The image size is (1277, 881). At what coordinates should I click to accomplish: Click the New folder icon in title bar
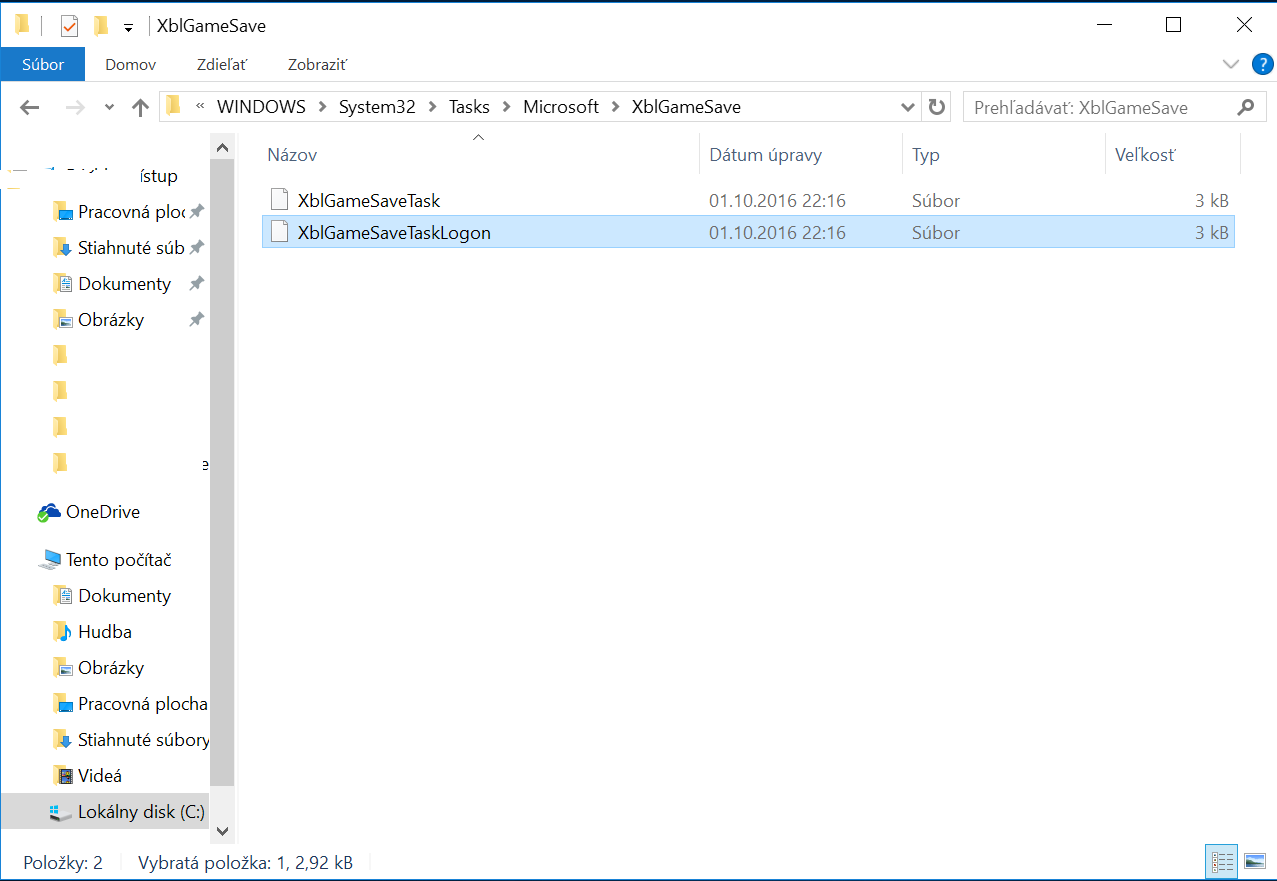pyautogui.click(x=100, y=26)
